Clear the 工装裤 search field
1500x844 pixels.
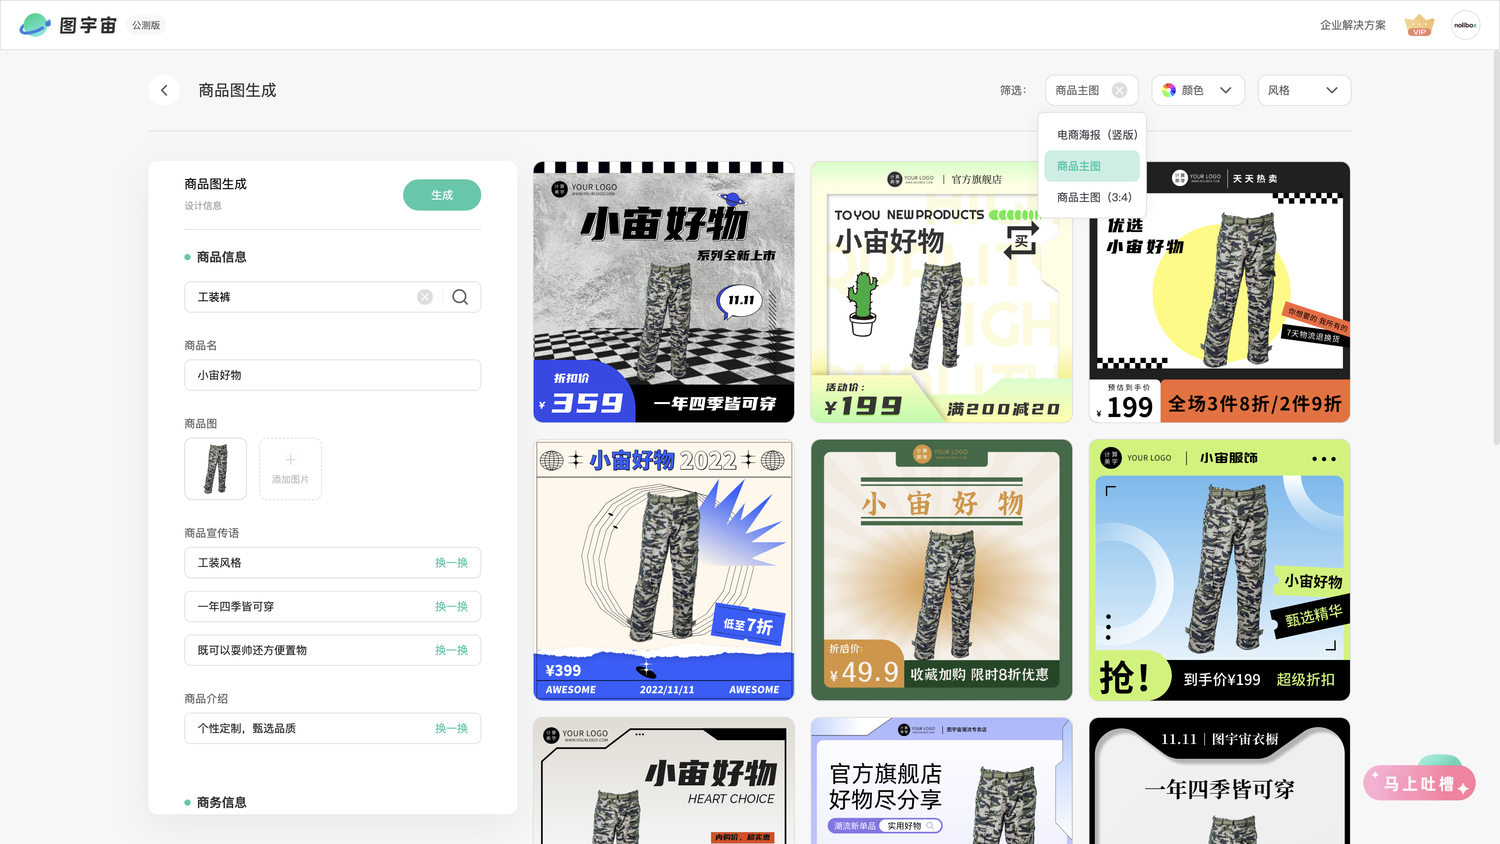click(425, 297)
